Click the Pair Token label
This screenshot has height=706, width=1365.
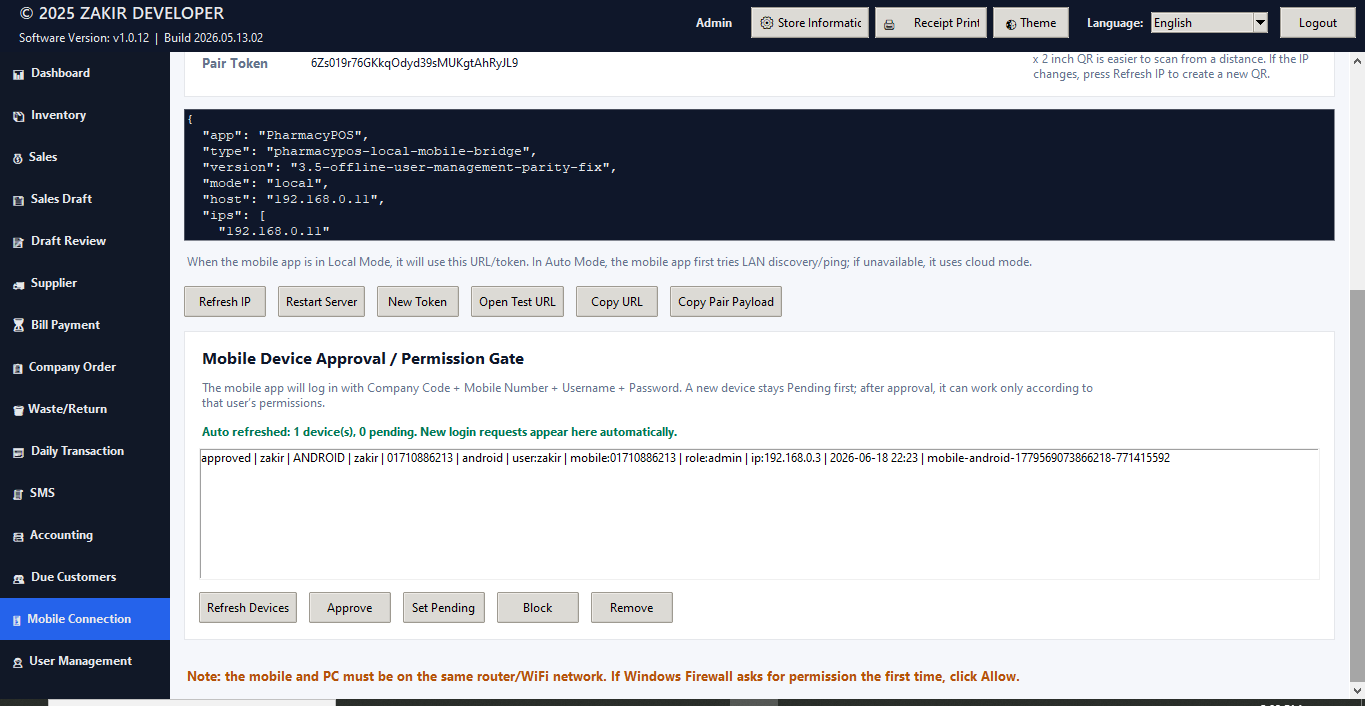[x=235, y=63]
